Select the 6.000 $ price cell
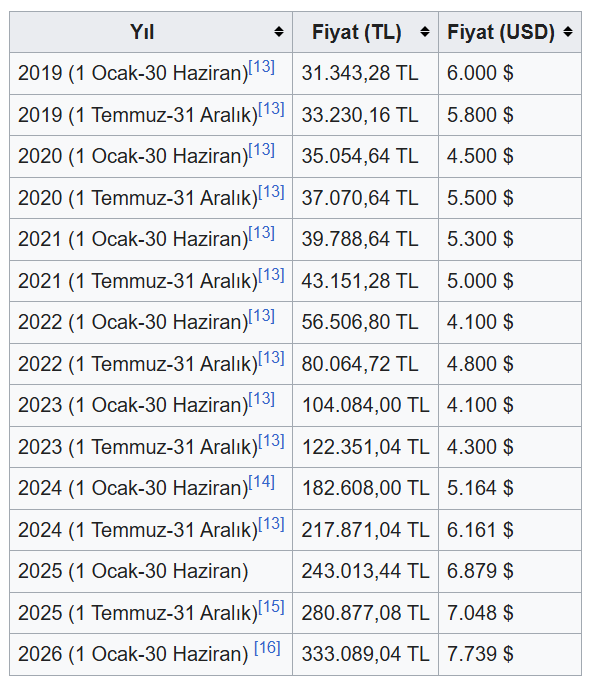Screen dimensions: 591x688 (x=510, y=73)
